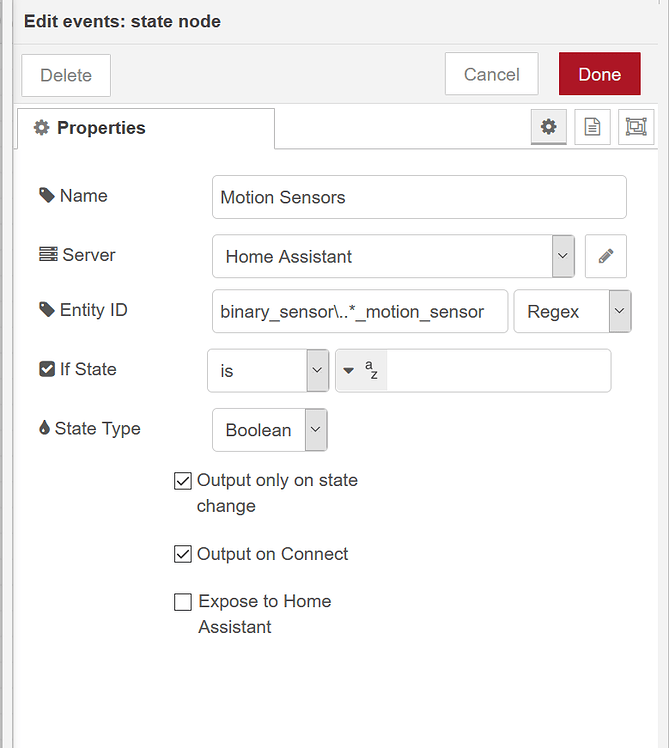Screen dimensions: 669x748
Task: Enable Expose to Home Assistant
Action: 183,602
